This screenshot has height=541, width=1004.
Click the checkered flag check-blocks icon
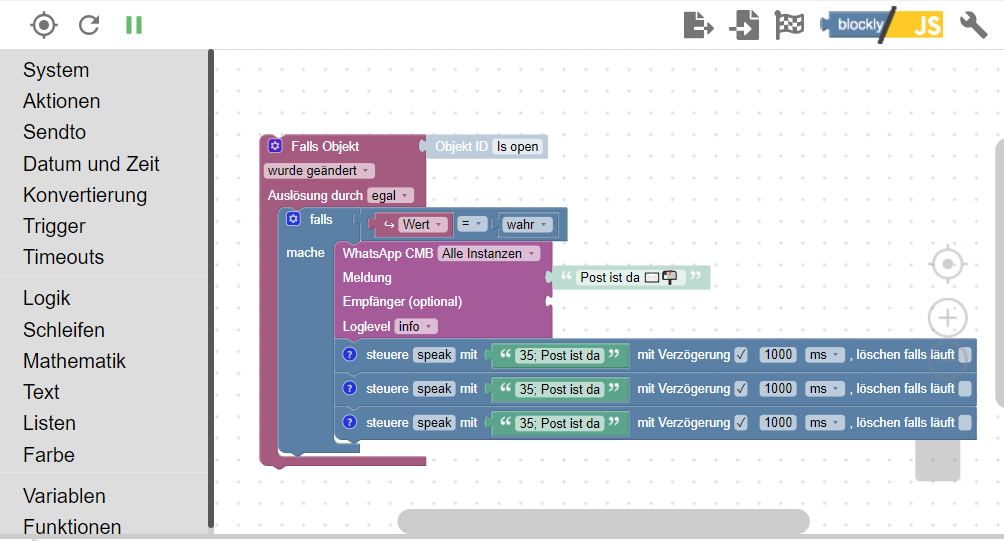pos(789,25)
